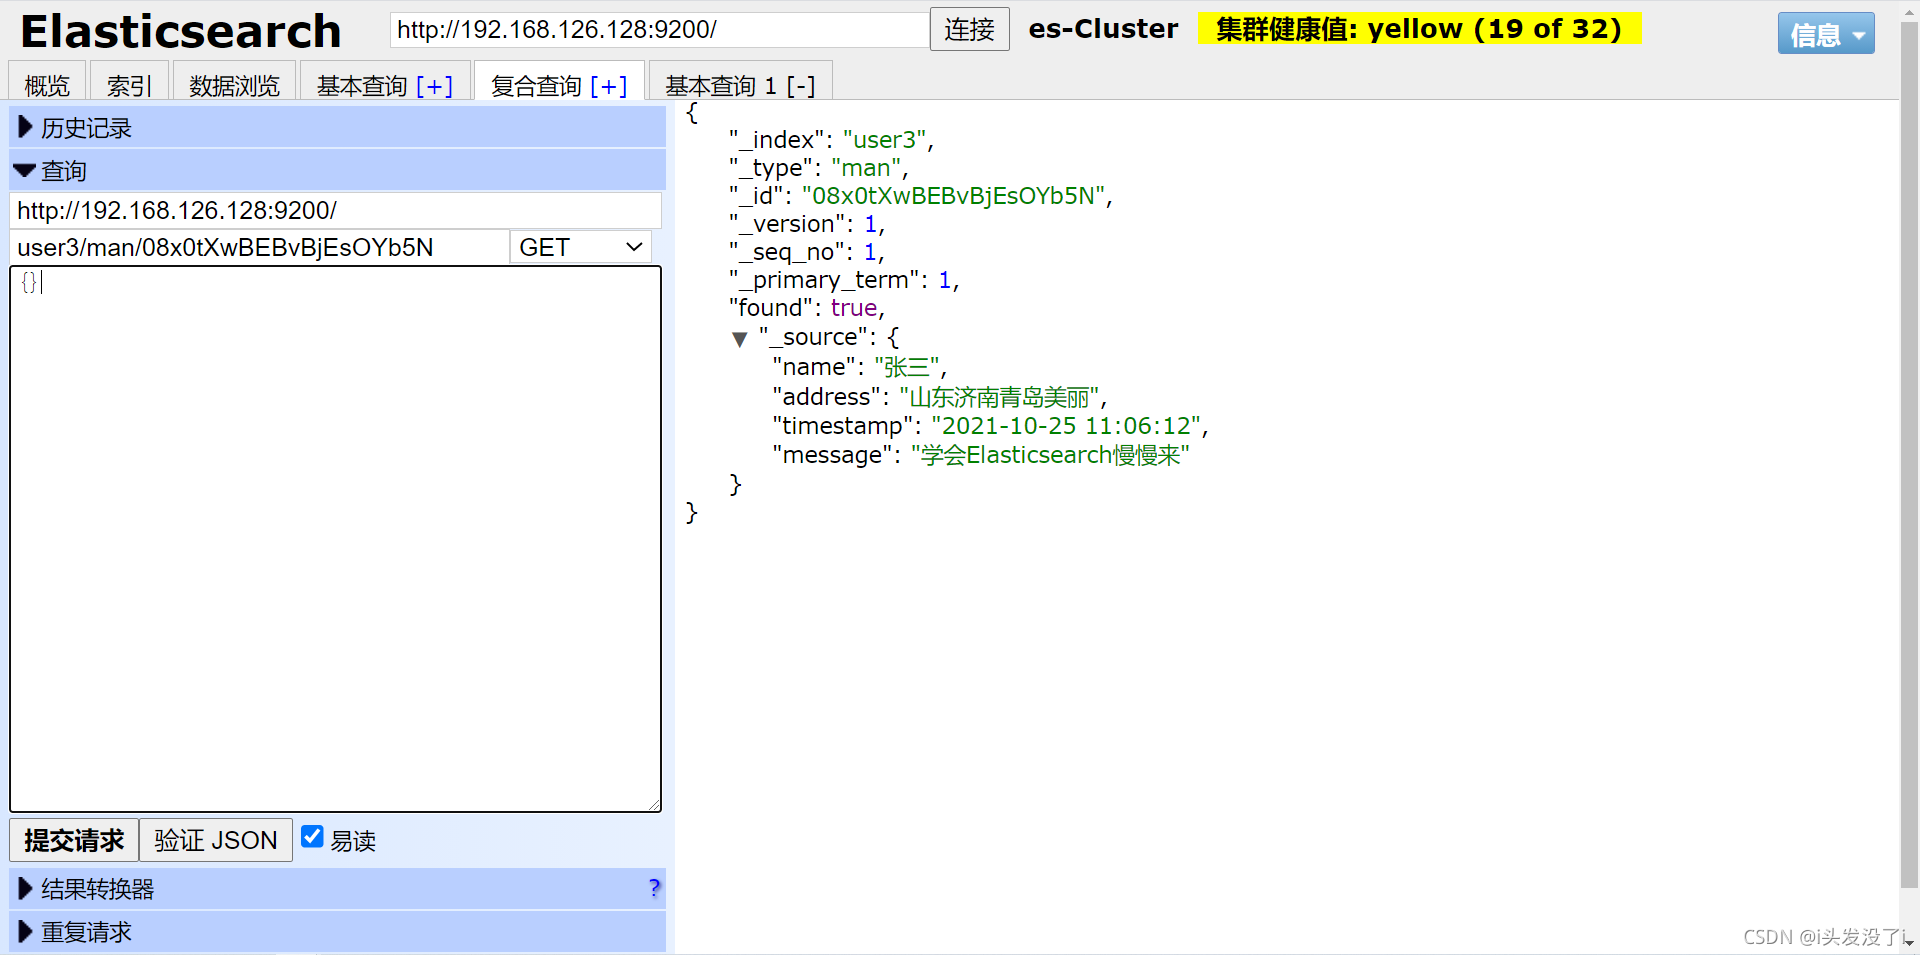Click the vertical scrollbar on right
This screenshot has height=955, width=1920.
point(1909,455)
